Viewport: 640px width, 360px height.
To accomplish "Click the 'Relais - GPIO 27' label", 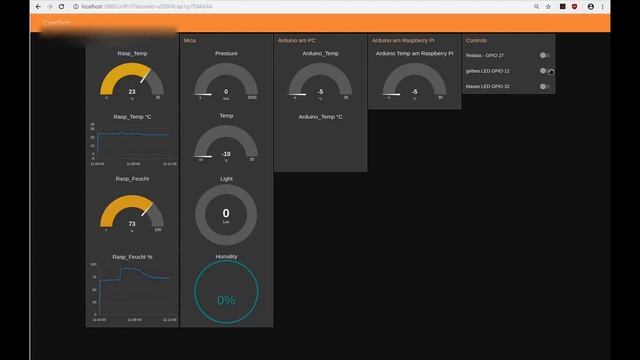I will [x=485, y=55].
